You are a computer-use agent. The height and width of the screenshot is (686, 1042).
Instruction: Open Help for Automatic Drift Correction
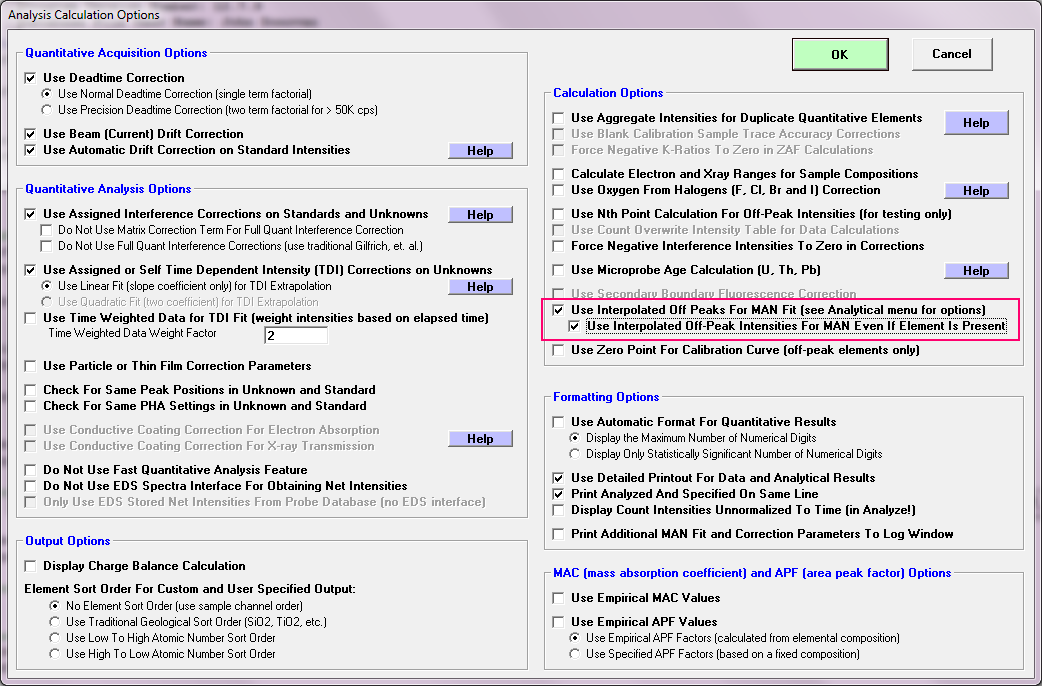pyautogui.click(x=480, y=151)
